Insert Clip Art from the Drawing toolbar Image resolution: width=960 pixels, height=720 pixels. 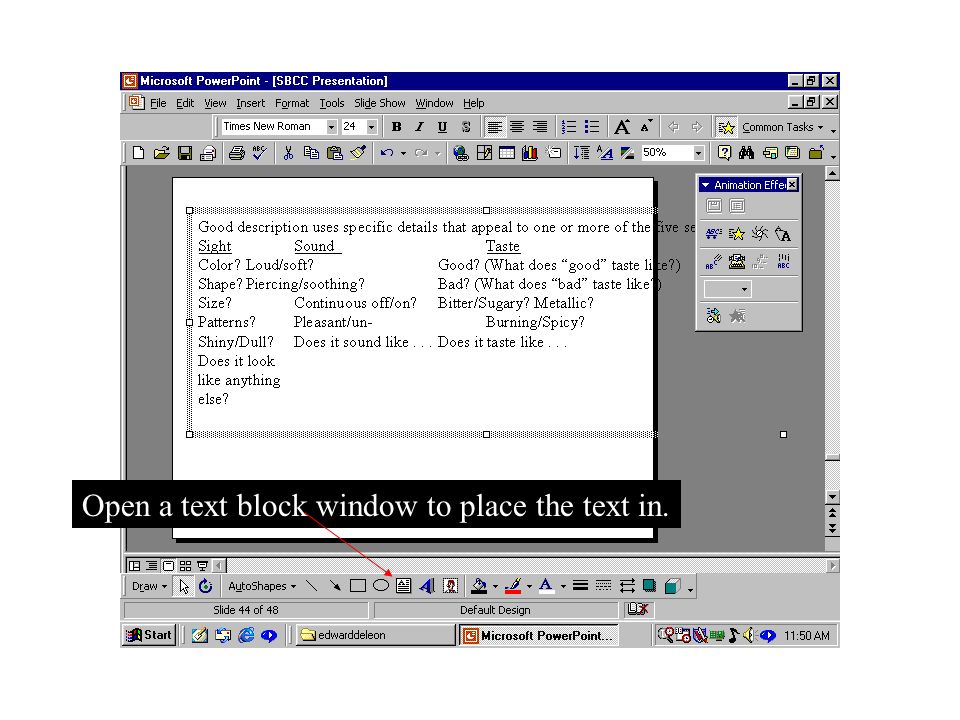pyautogui.click(x=451, y=586)
